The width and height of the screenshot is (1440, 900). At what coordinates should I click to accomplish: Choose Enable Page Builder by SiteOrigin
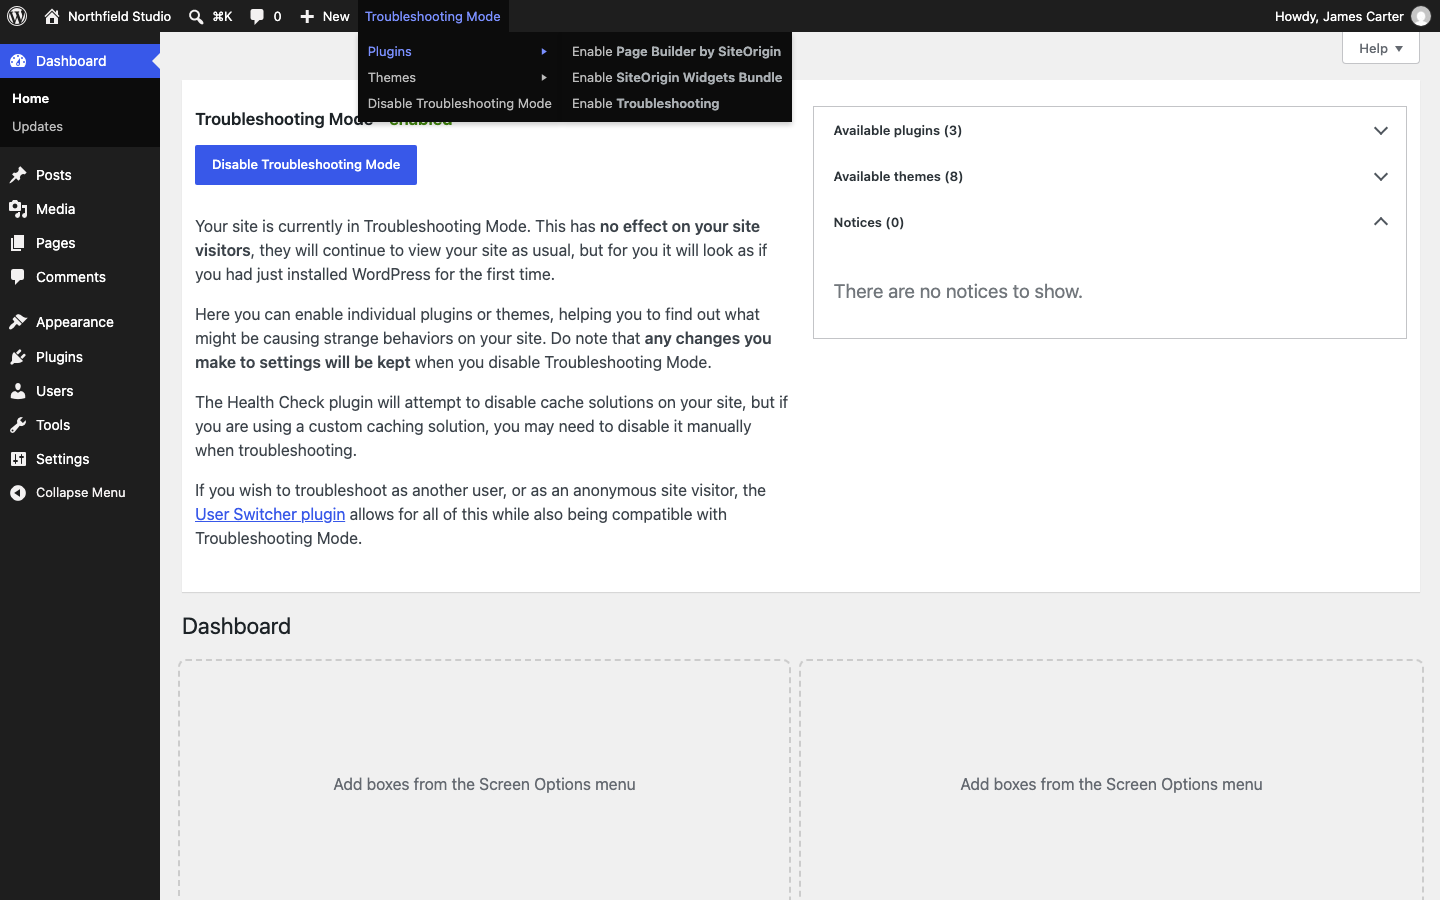(676, 51)
